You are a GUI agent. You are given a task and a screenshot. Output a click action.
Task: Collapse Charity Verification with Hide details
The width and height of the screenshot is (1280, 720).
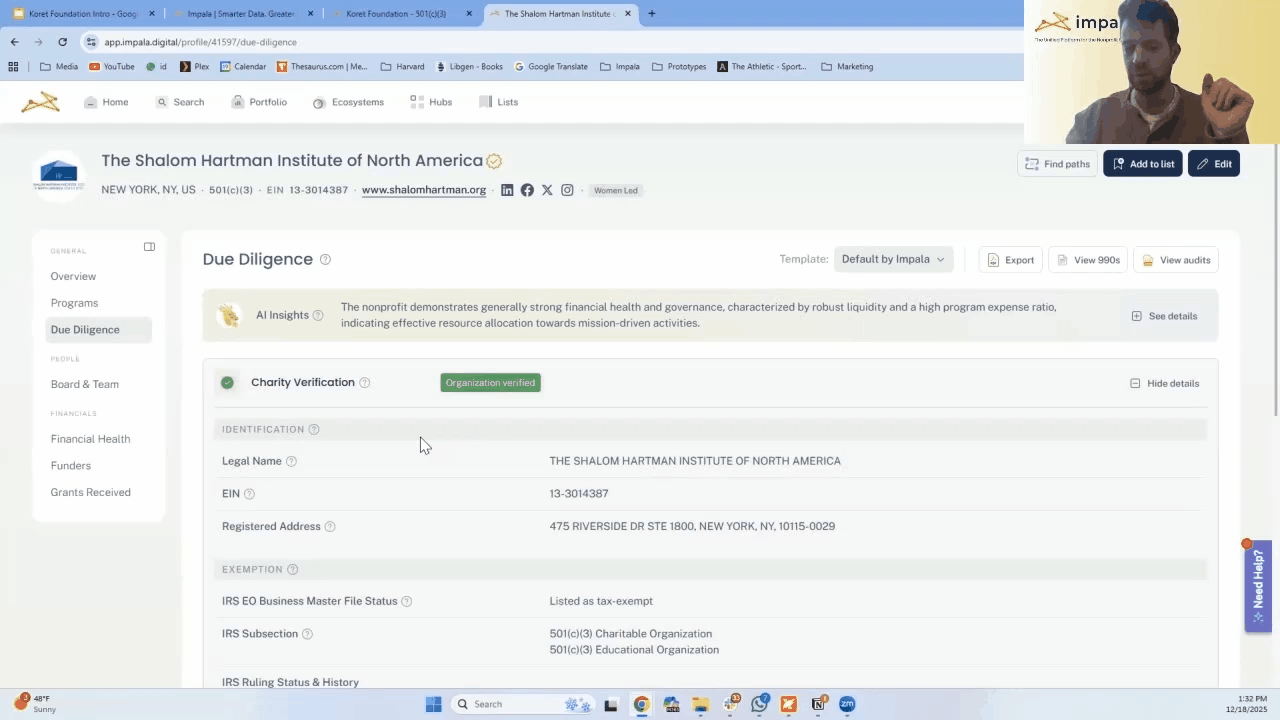click(x=1164, y=383)
